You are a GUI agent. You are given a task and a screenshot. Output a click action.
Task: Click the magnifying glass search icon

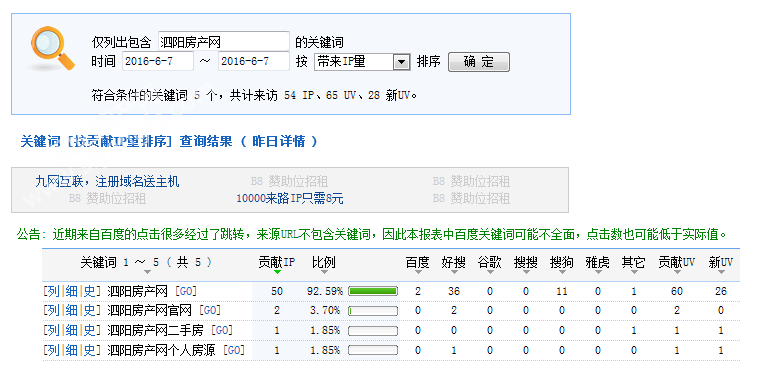point(51,48)
